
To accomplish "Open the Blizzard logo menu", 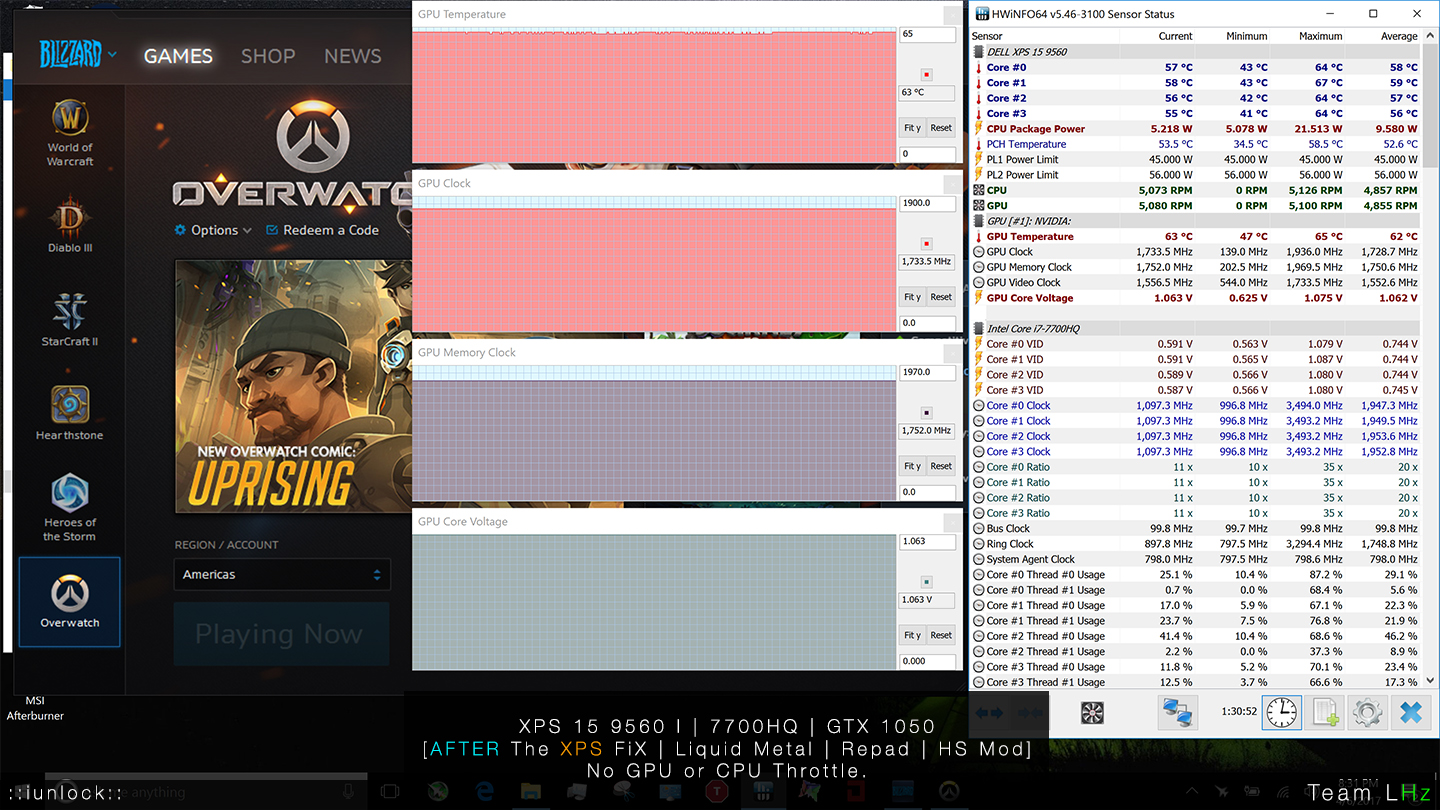I will 78,55.
